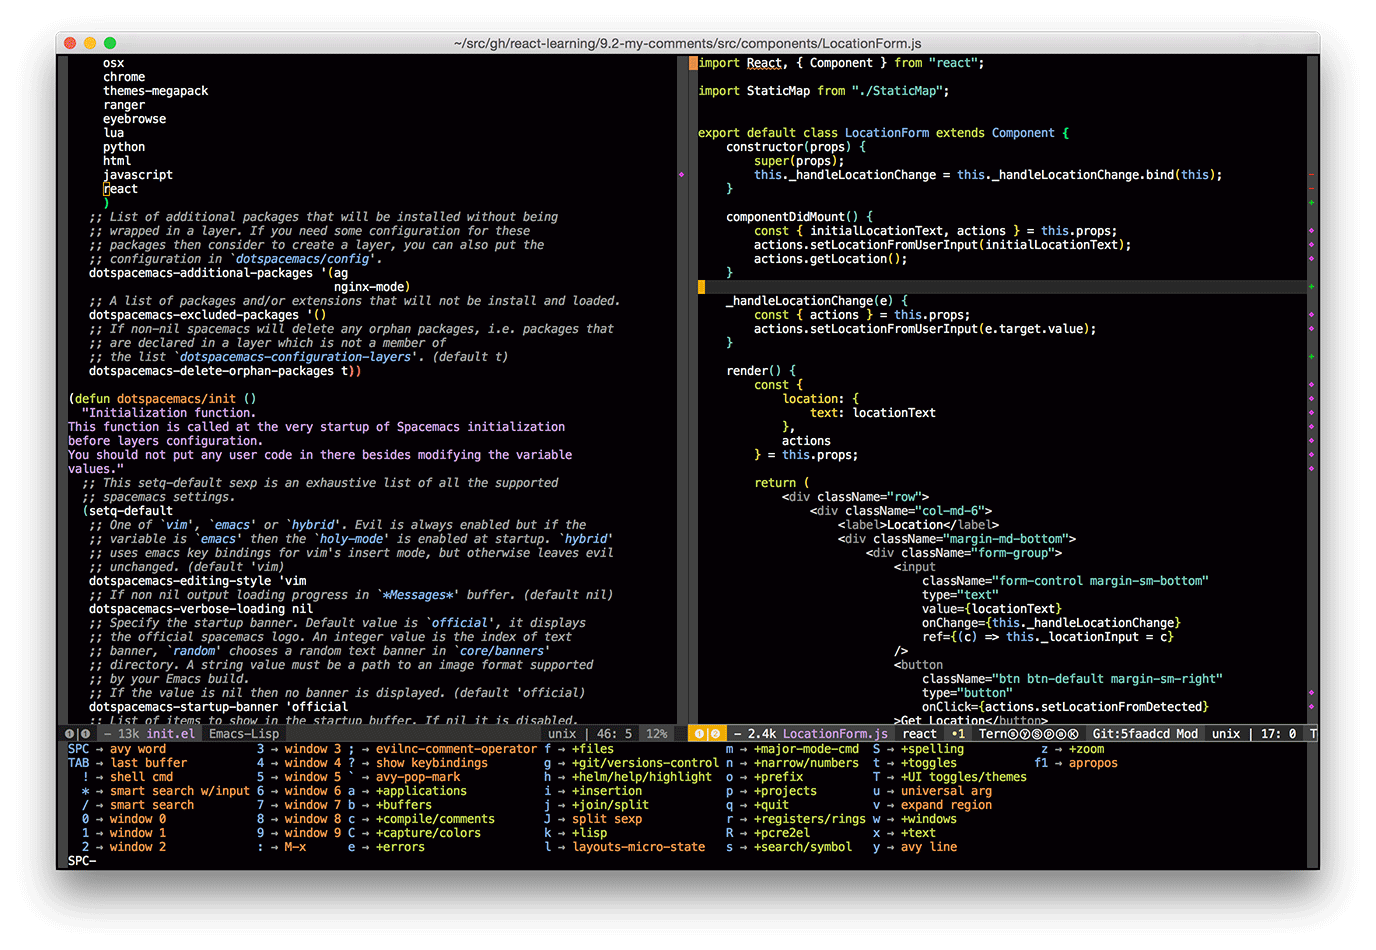
Task: Click the Ⓟ minor-mode lighter in mode line
Action: click(1049, 734)
